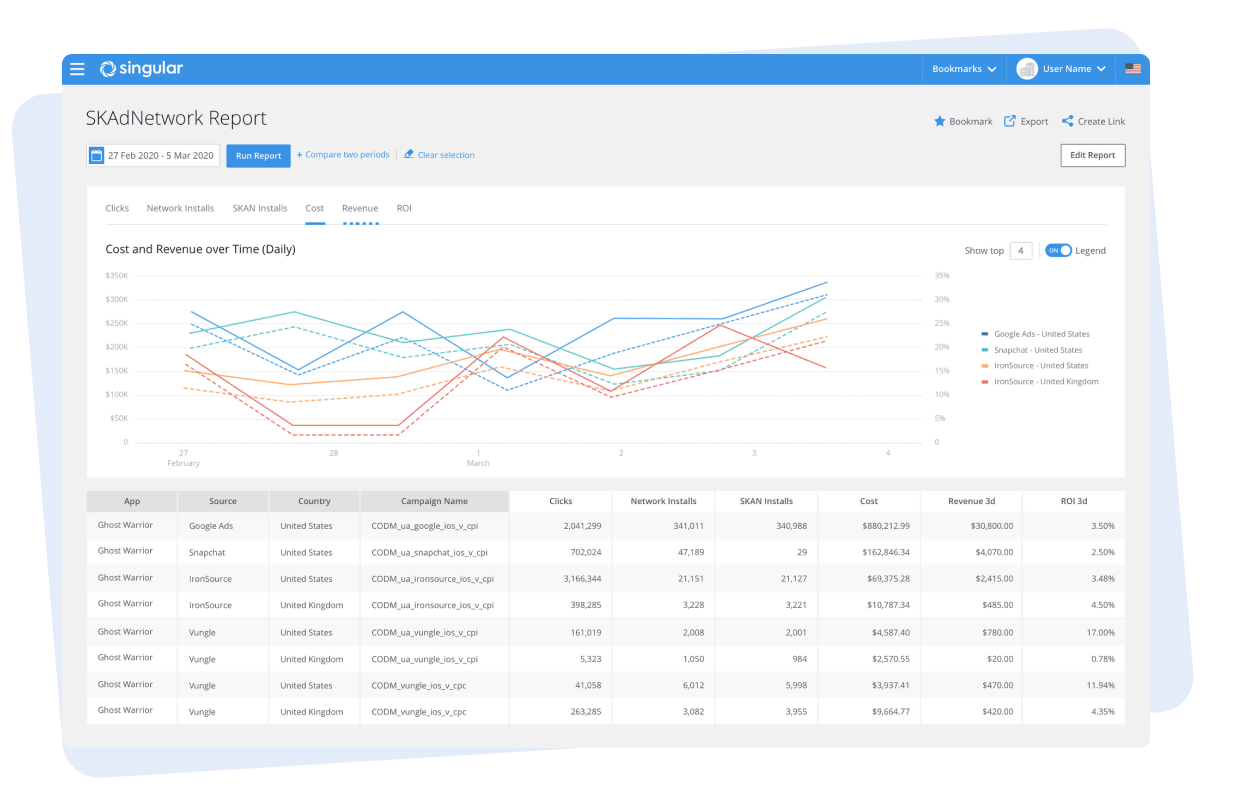
Task: Click the App column header
Action: 132,501
